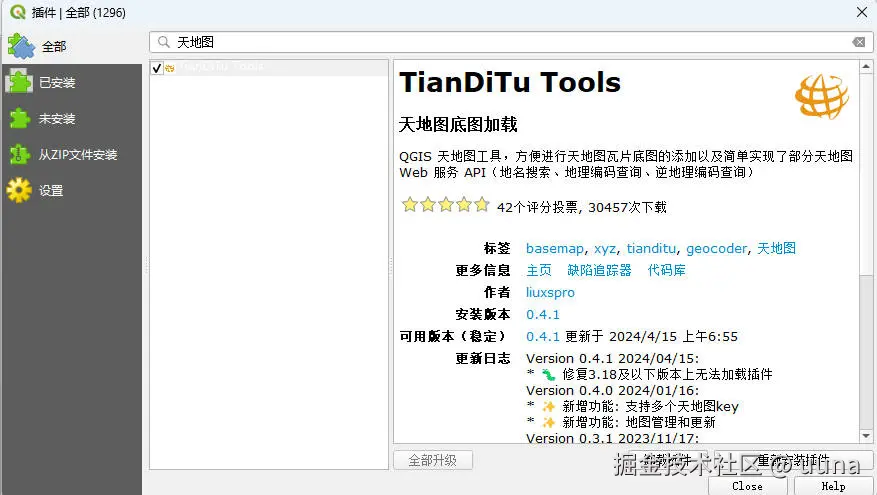
Task: Click the puzzle icon beside 未安装
Action: [x=19, y=119]
